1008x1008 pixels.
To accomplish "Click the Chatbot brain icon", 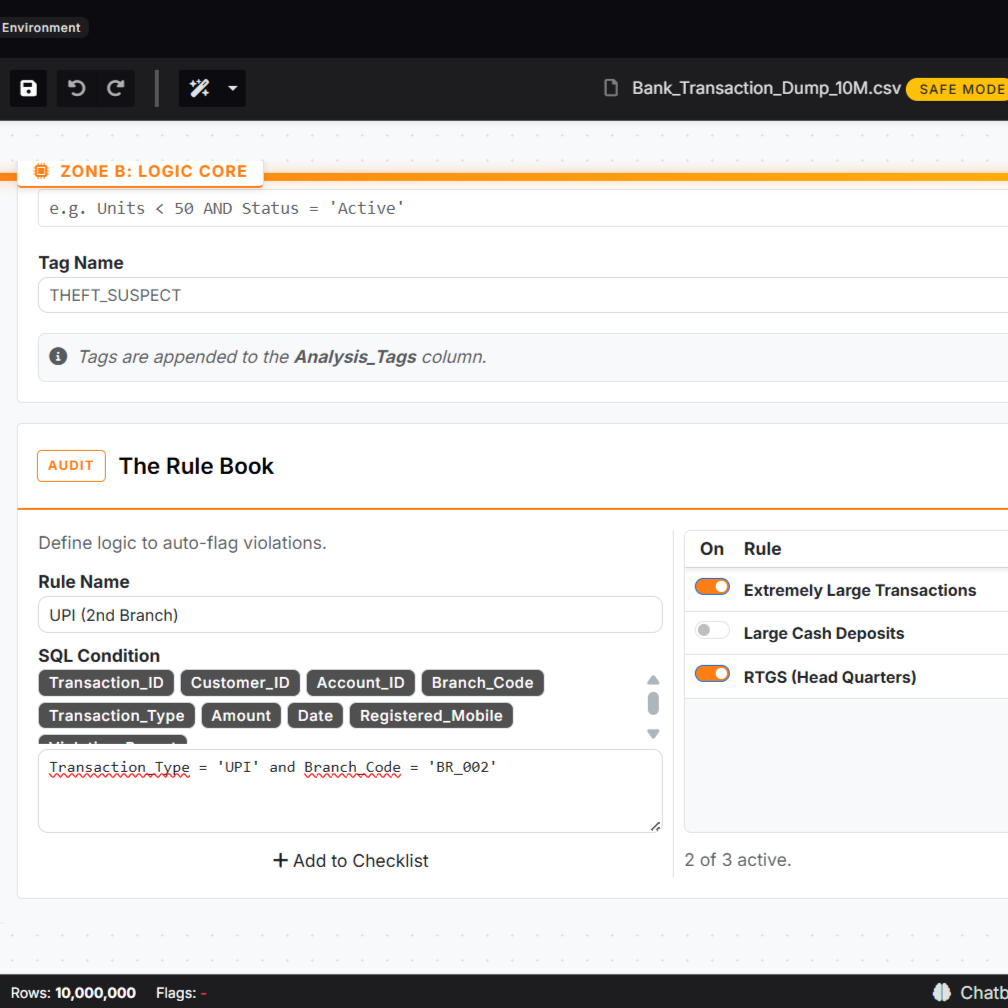I will point(941,992).
